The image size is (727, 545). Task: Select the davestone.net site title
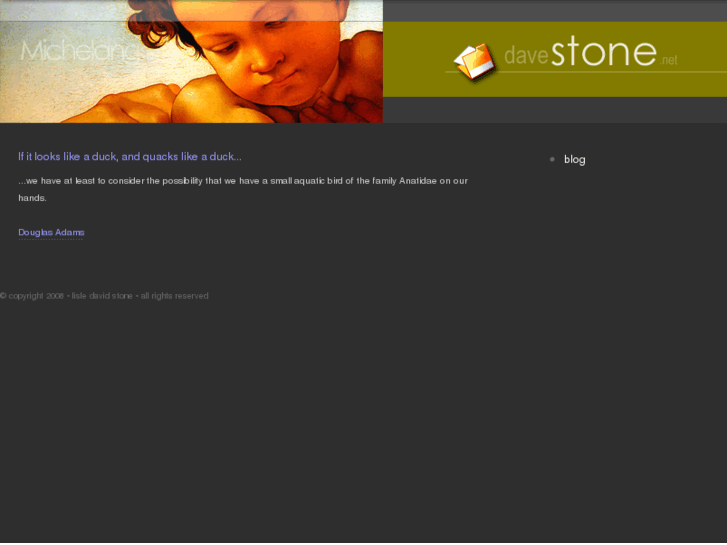point(591,52)
